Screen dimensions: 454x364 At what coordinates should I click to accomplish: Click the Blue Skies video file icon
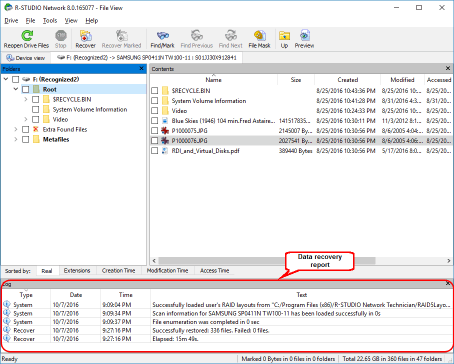point(165,121)
